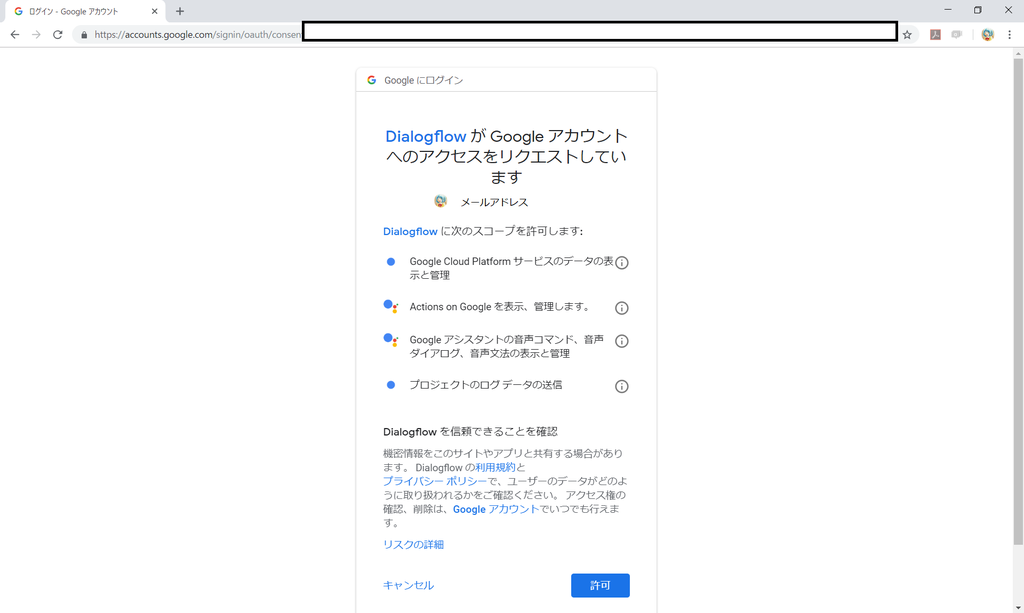Restore down the Chrome window
The image size is (1024, 613).
978,10
